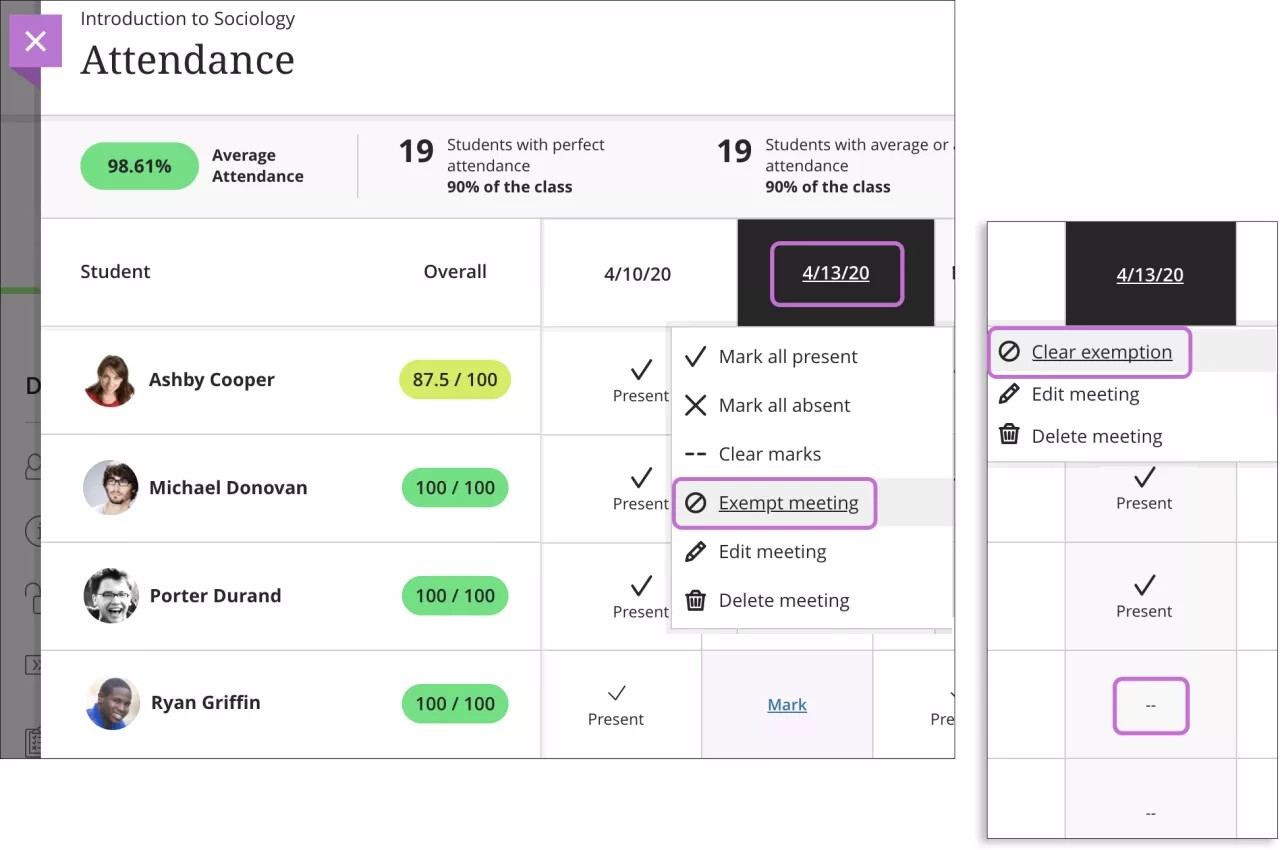This screenshot has width=1280, height=850.
Task: Click the 98.61% average attendance pill
Action: (139, 166)
